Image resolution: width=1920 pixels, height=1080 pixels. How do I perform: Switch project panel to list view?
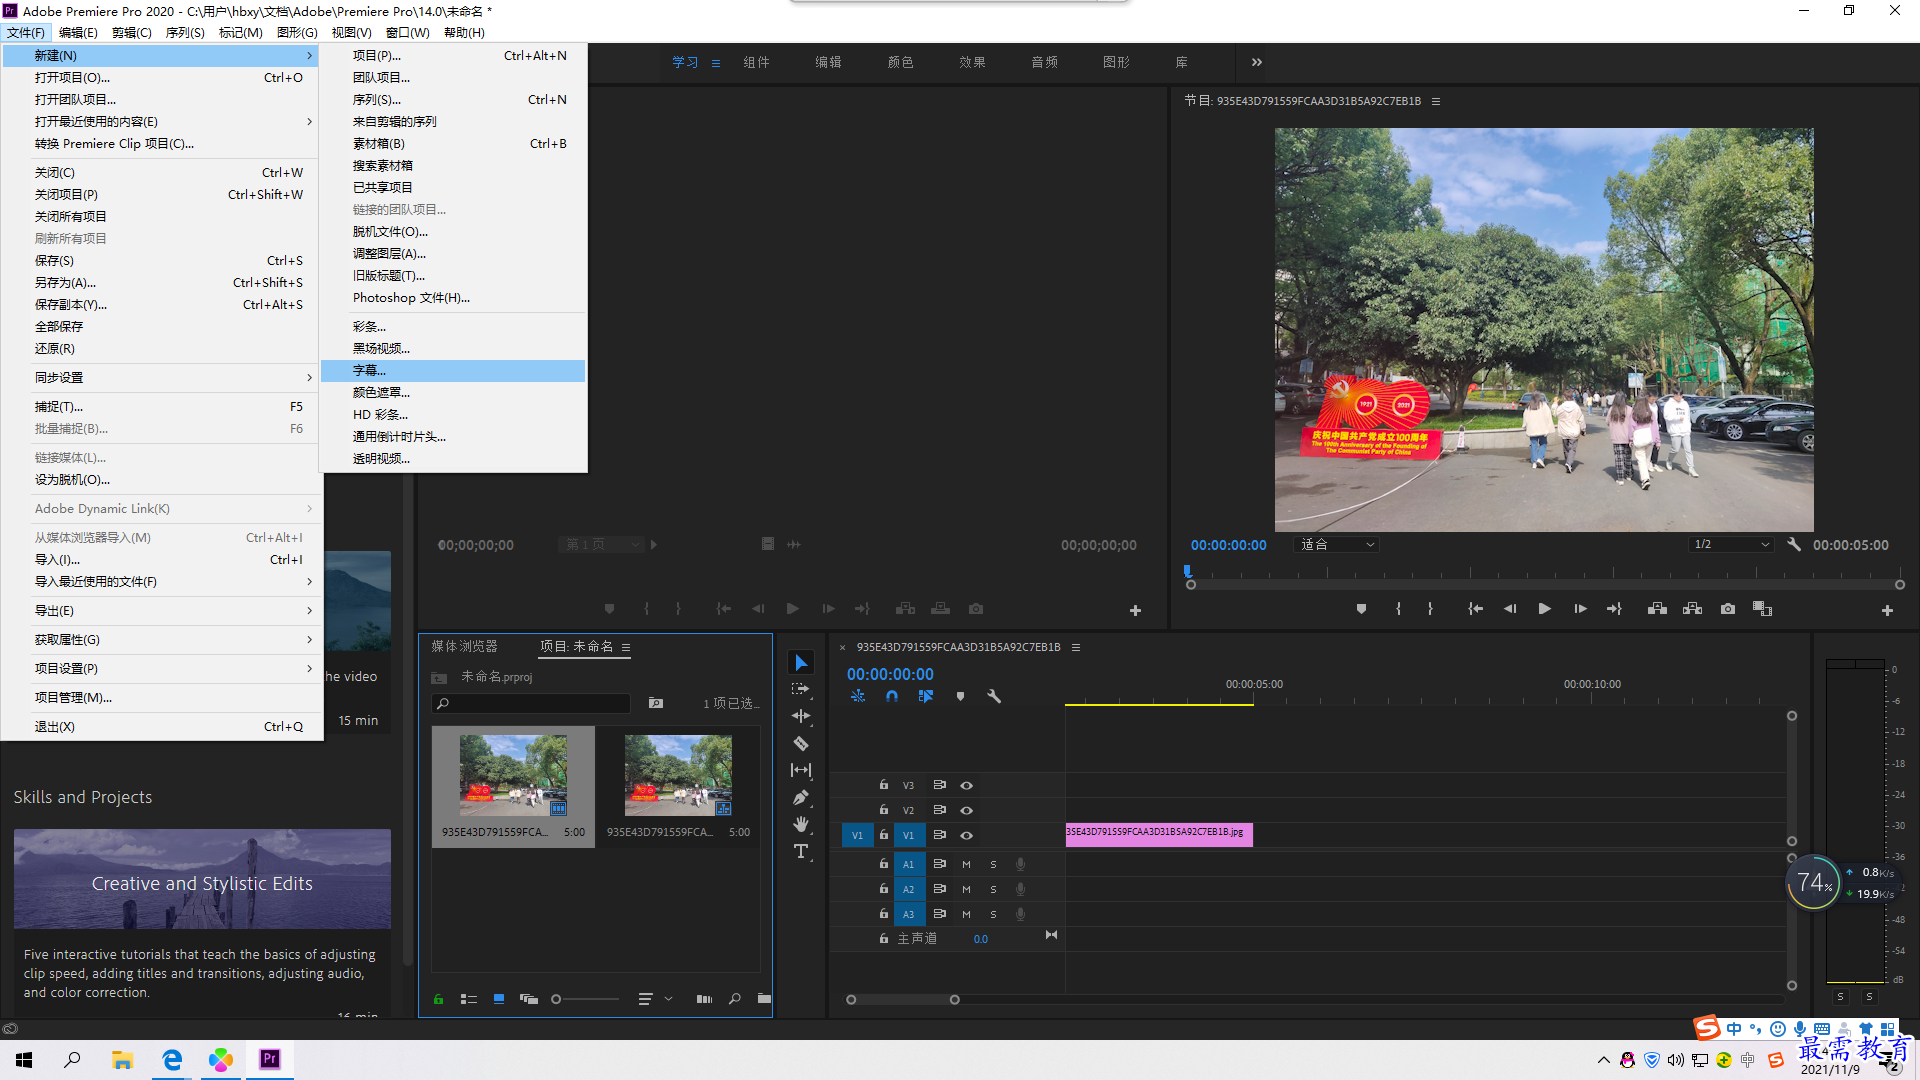tap(468, 999)
